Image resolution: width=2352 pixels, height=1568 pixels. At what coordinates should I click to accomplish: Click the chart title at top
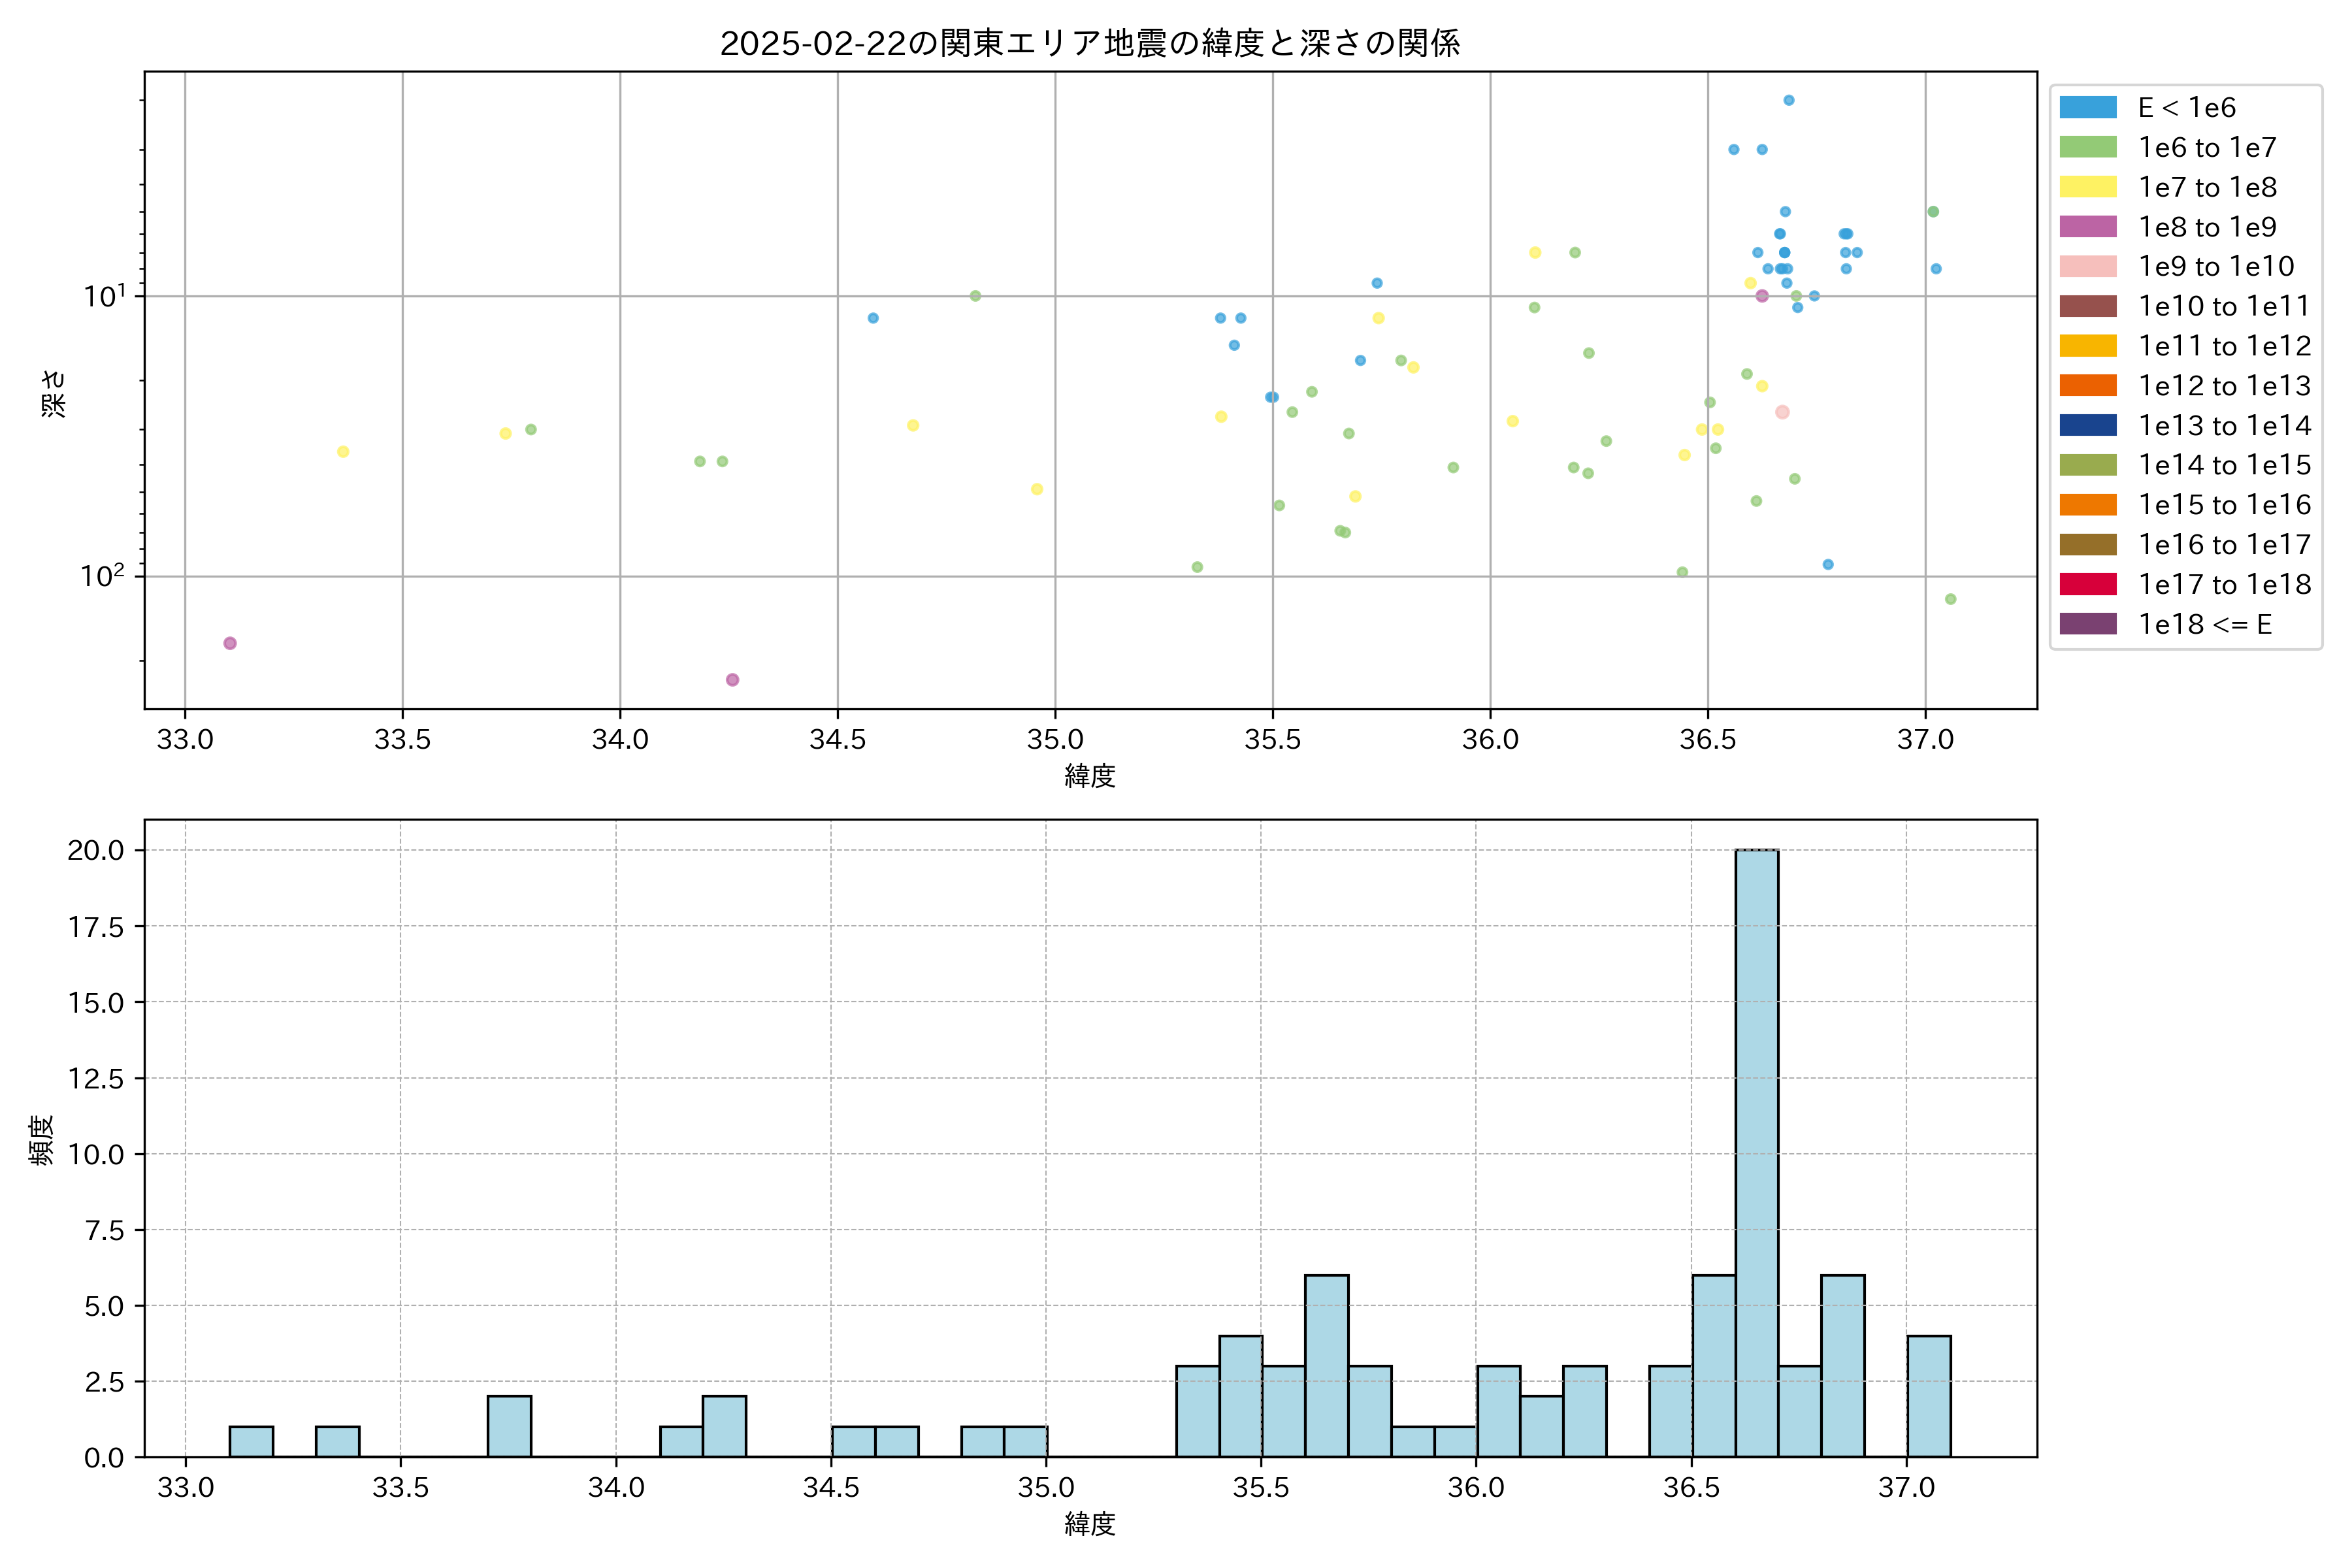pos(1090,43)
